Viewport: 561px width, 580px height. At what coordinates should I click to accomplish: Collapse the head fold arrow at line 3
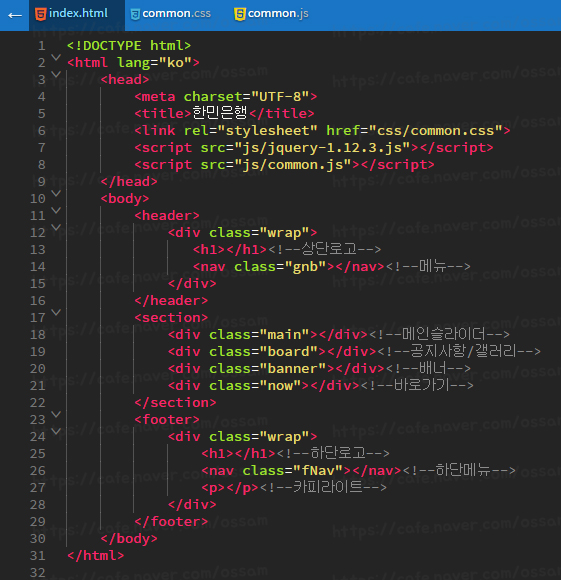[56, 74]
